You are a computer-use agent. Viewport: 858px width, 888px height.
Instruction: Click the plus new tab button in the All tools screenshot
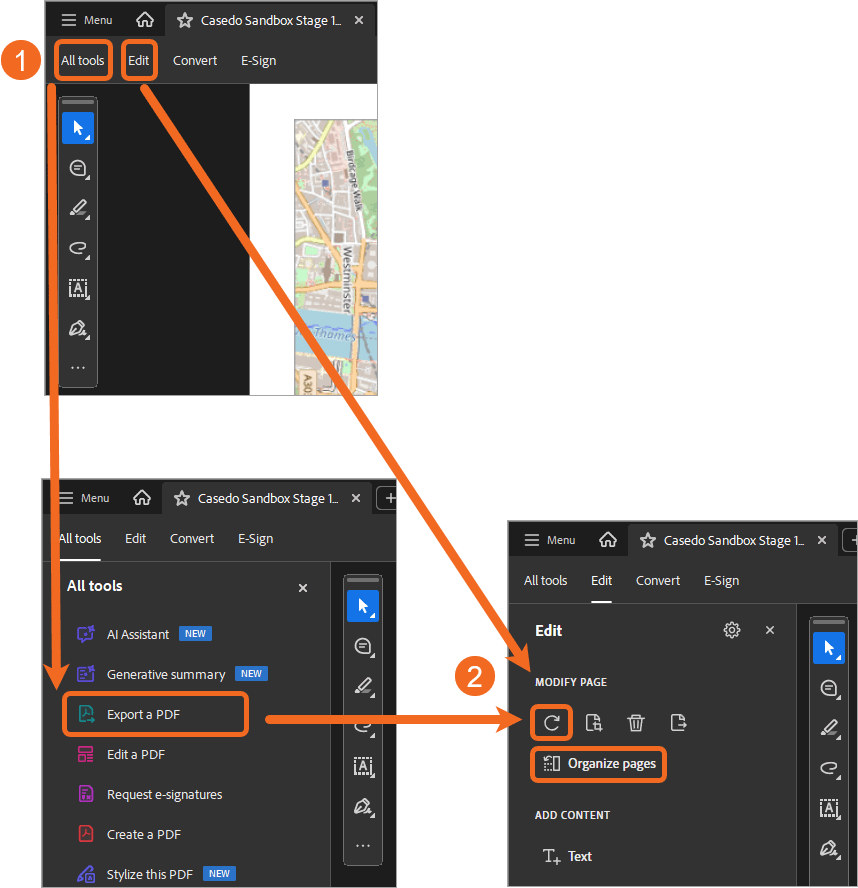pos(389,498)
